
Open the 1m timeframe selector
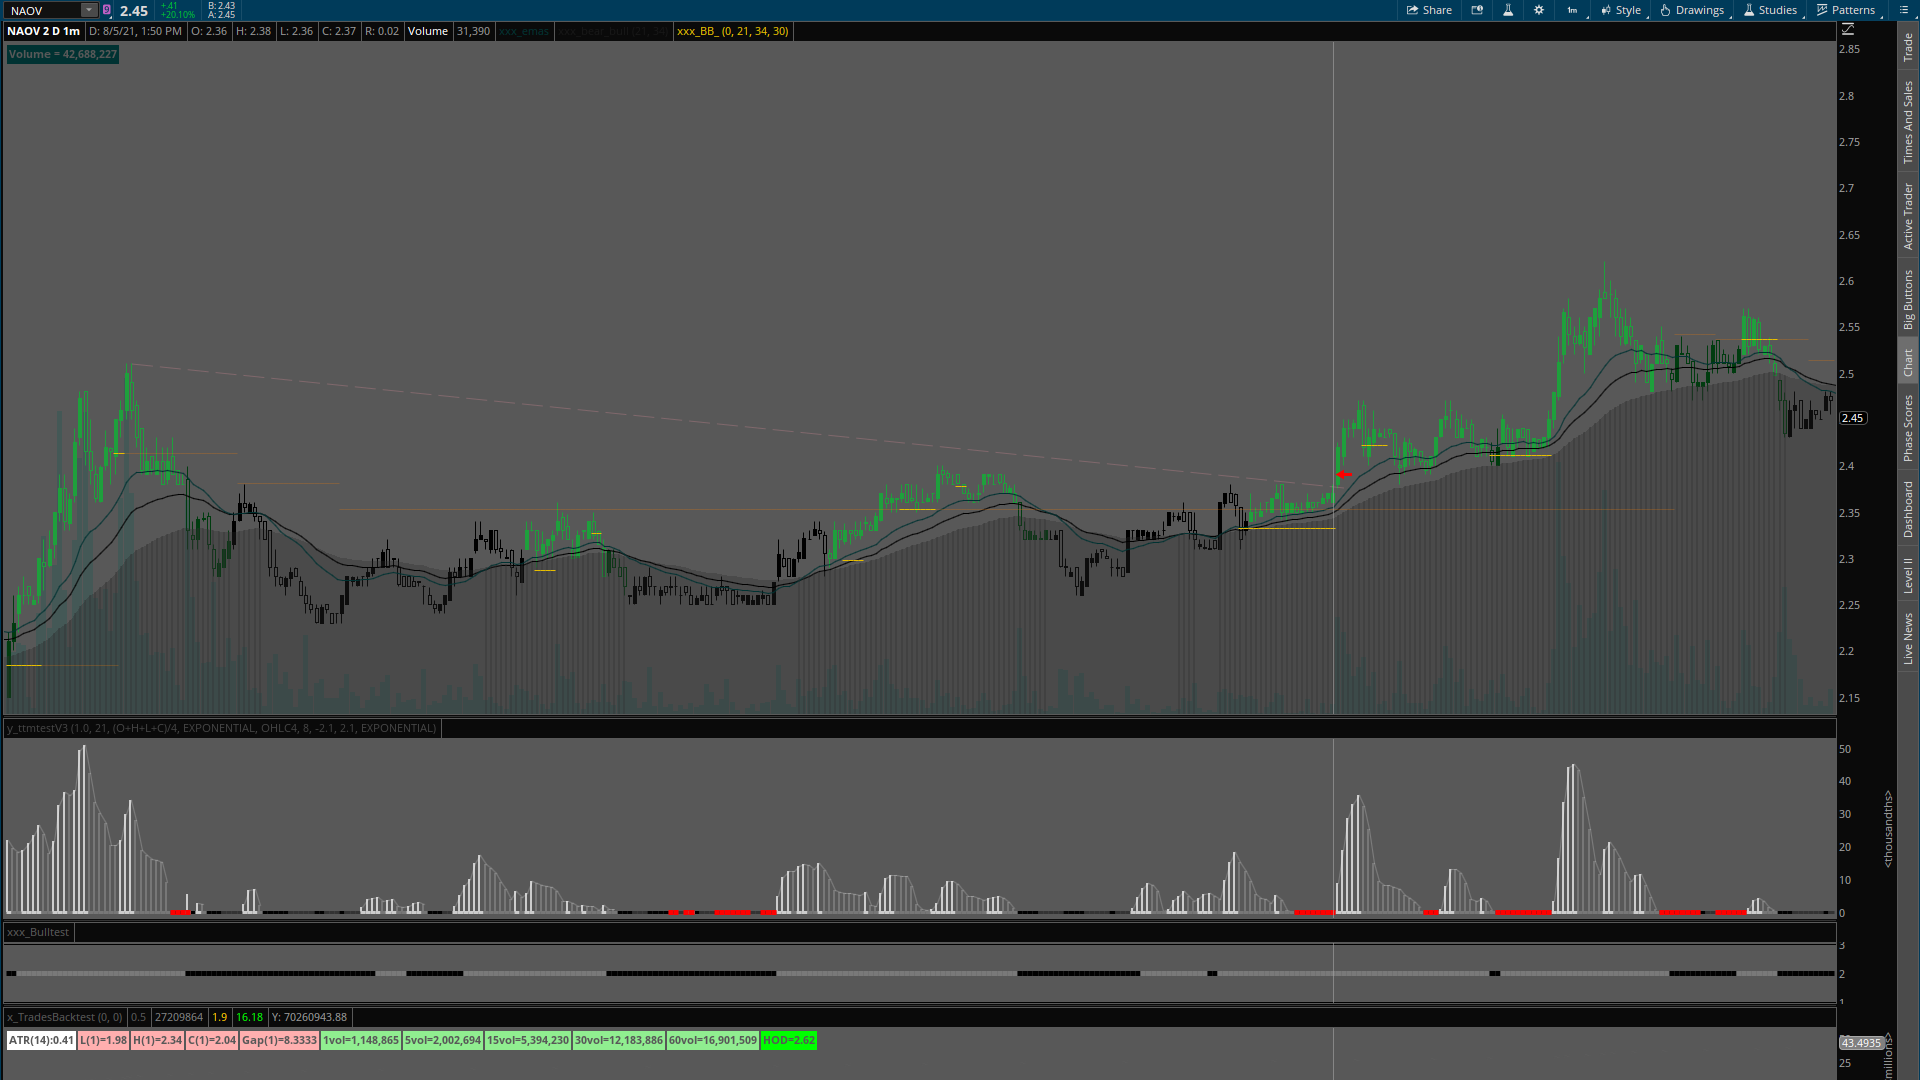pyautogui.click(x=1573, y=10)
